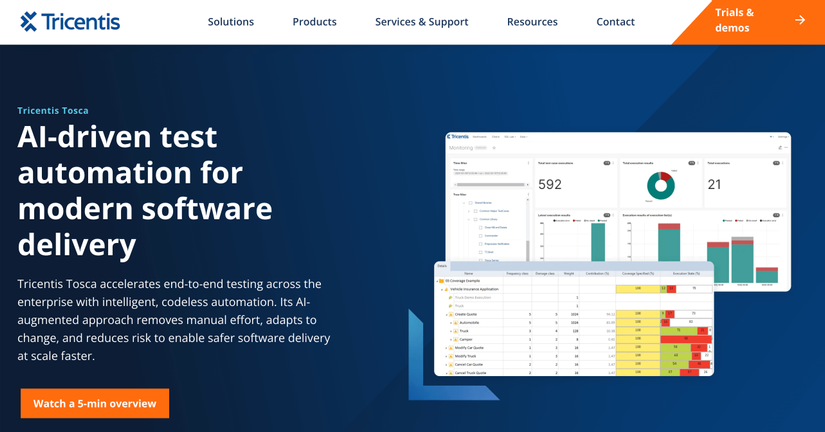This screenshot has width=825, height=432.
Task: Click the 21 value in the dashboard
Action: pos(714,184)
